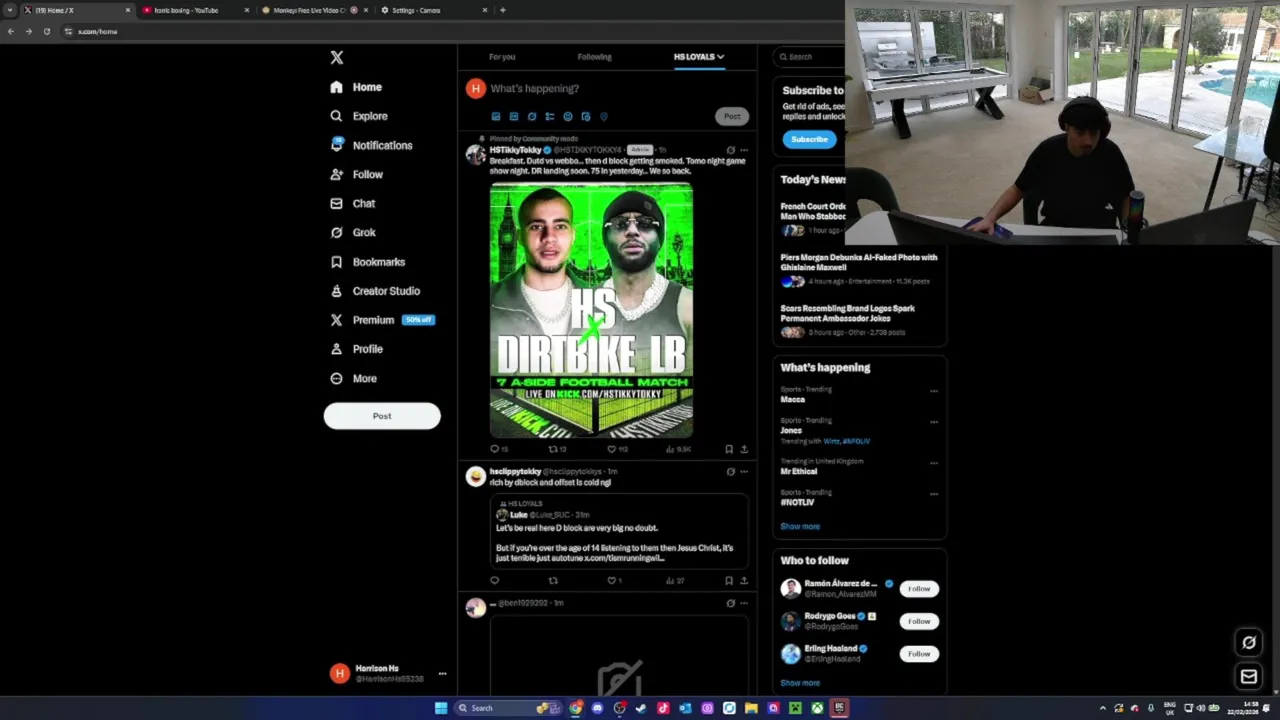Click the greyed Post button in the composer
The width and height of the screenshot is (1280, 720).
point(732,116)
